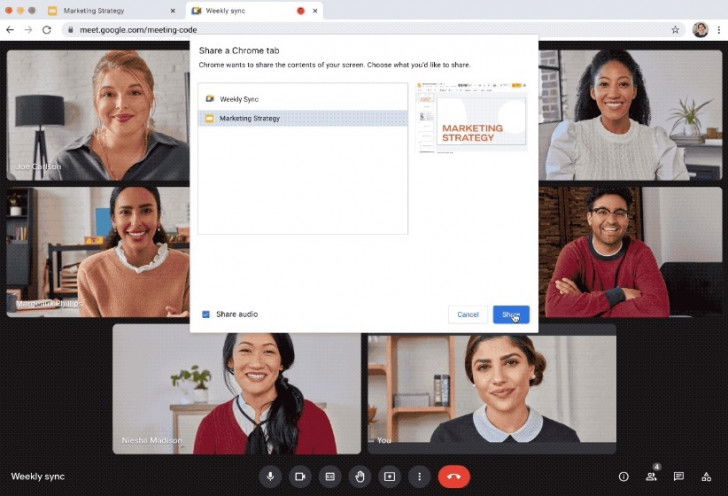Mute the microphone in the call bar
The image size is (728, 496).
tap(270, 476)
